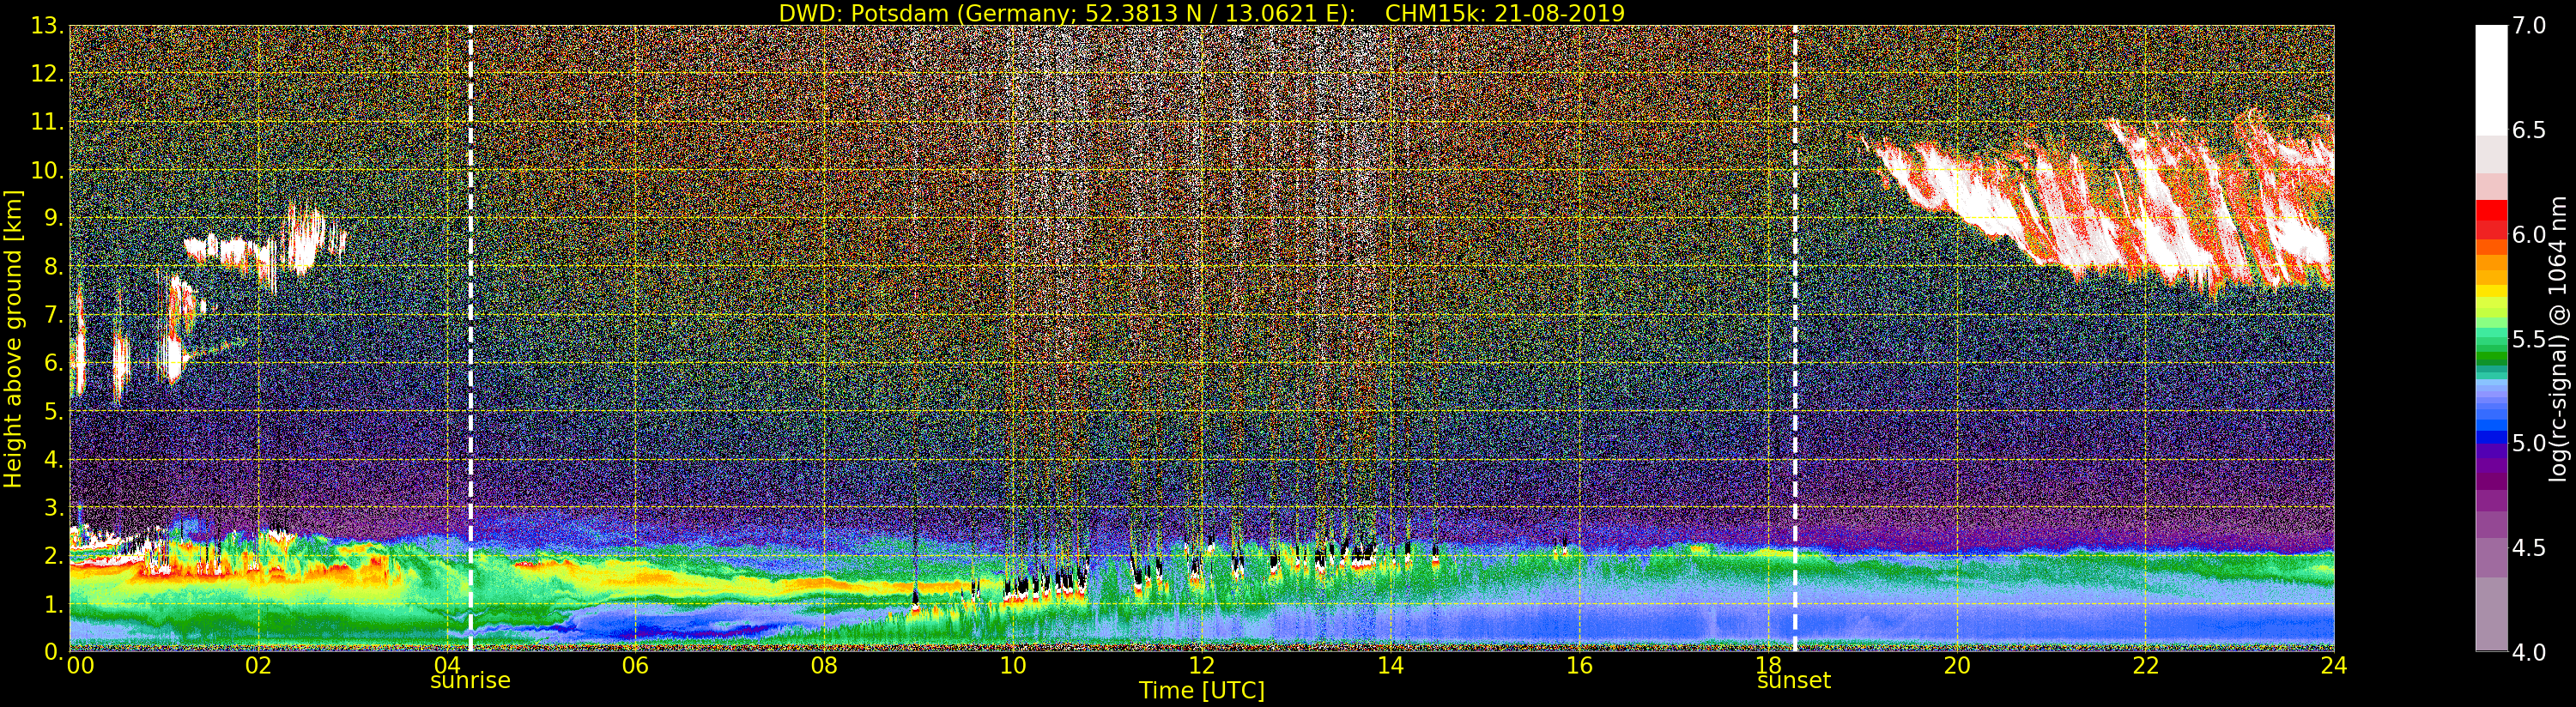Click the "12" time axis tick label

[x=1202, y=666]
